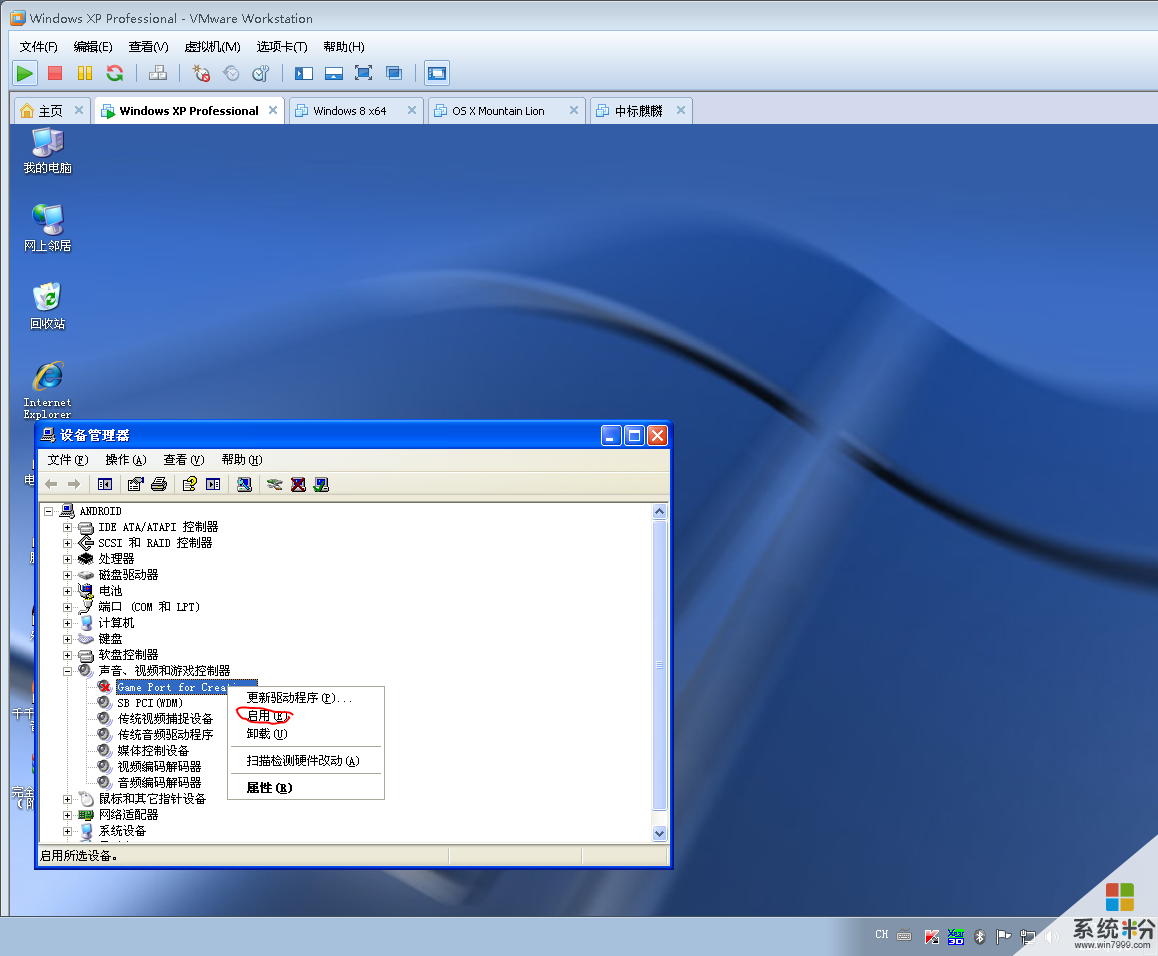1158x956 pixels.
Task: Open the 虚拟机(M) menu in VMware
Action: [x=212, y=47]
